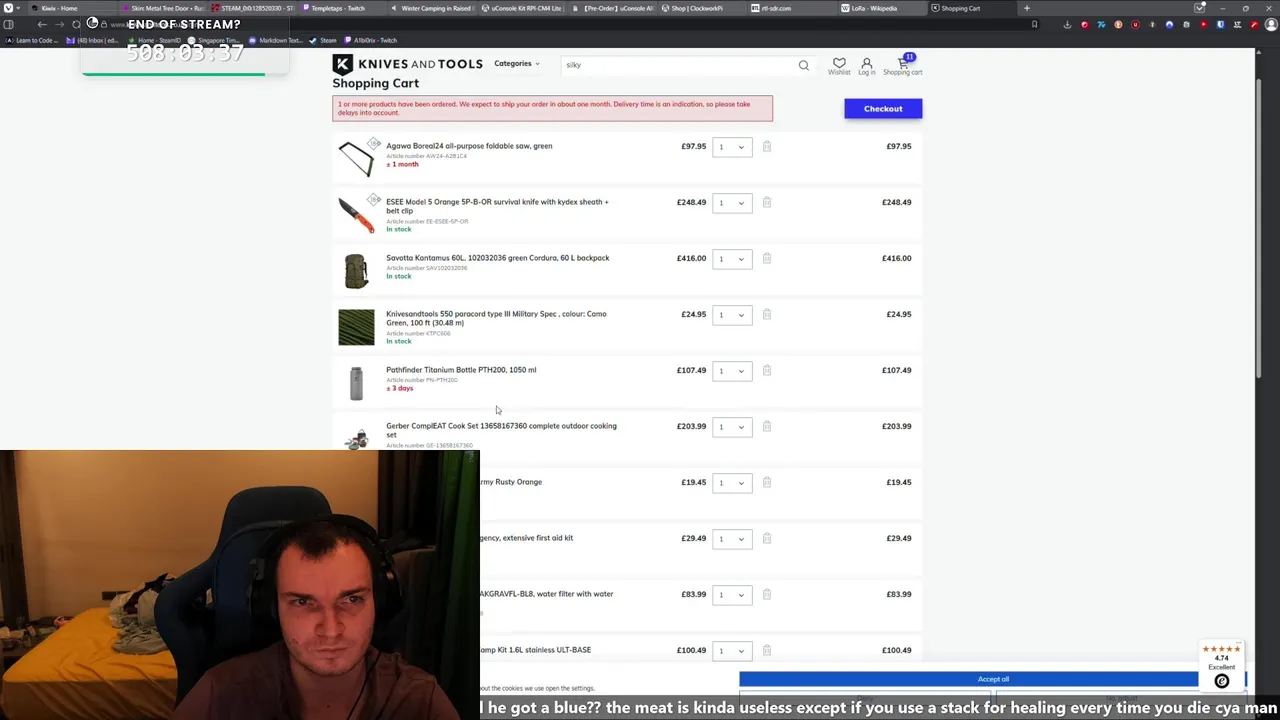The width and height of the screenshot is (1280, 720).
Task: Change quantity for the Agawa Boreal24 saw
Action: coord(732,147)
